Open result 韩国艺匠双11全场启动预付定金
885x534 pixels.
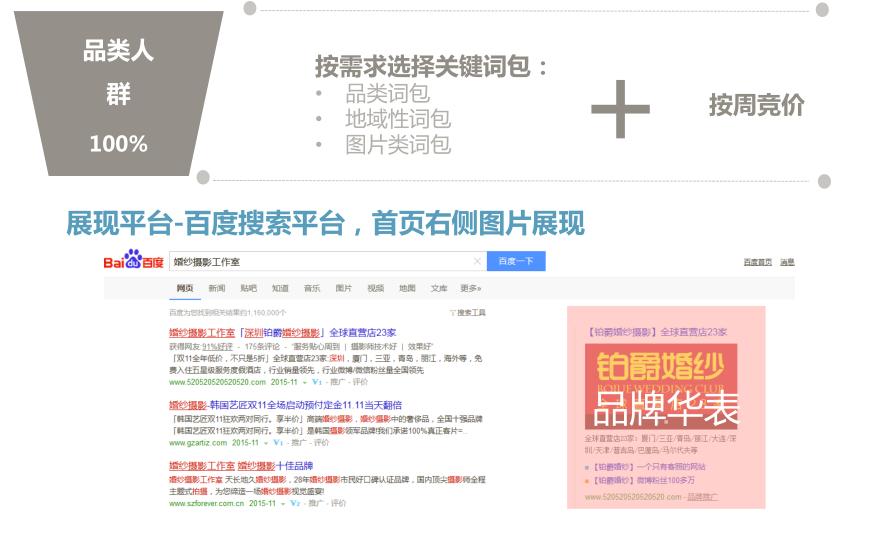click(x=285, y=405)
